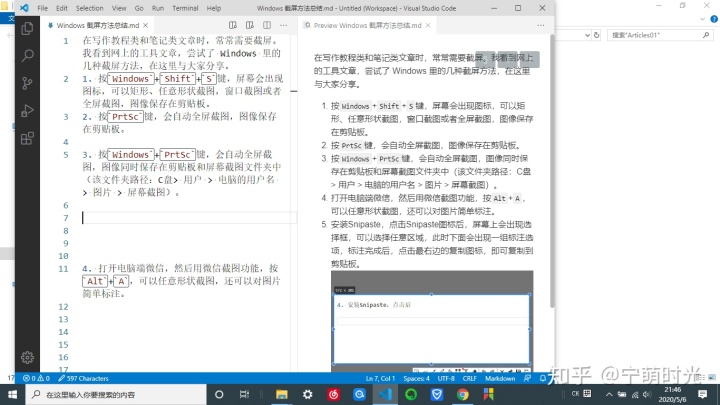
Task: Open the Action Center notification icon
Action: 703,394
